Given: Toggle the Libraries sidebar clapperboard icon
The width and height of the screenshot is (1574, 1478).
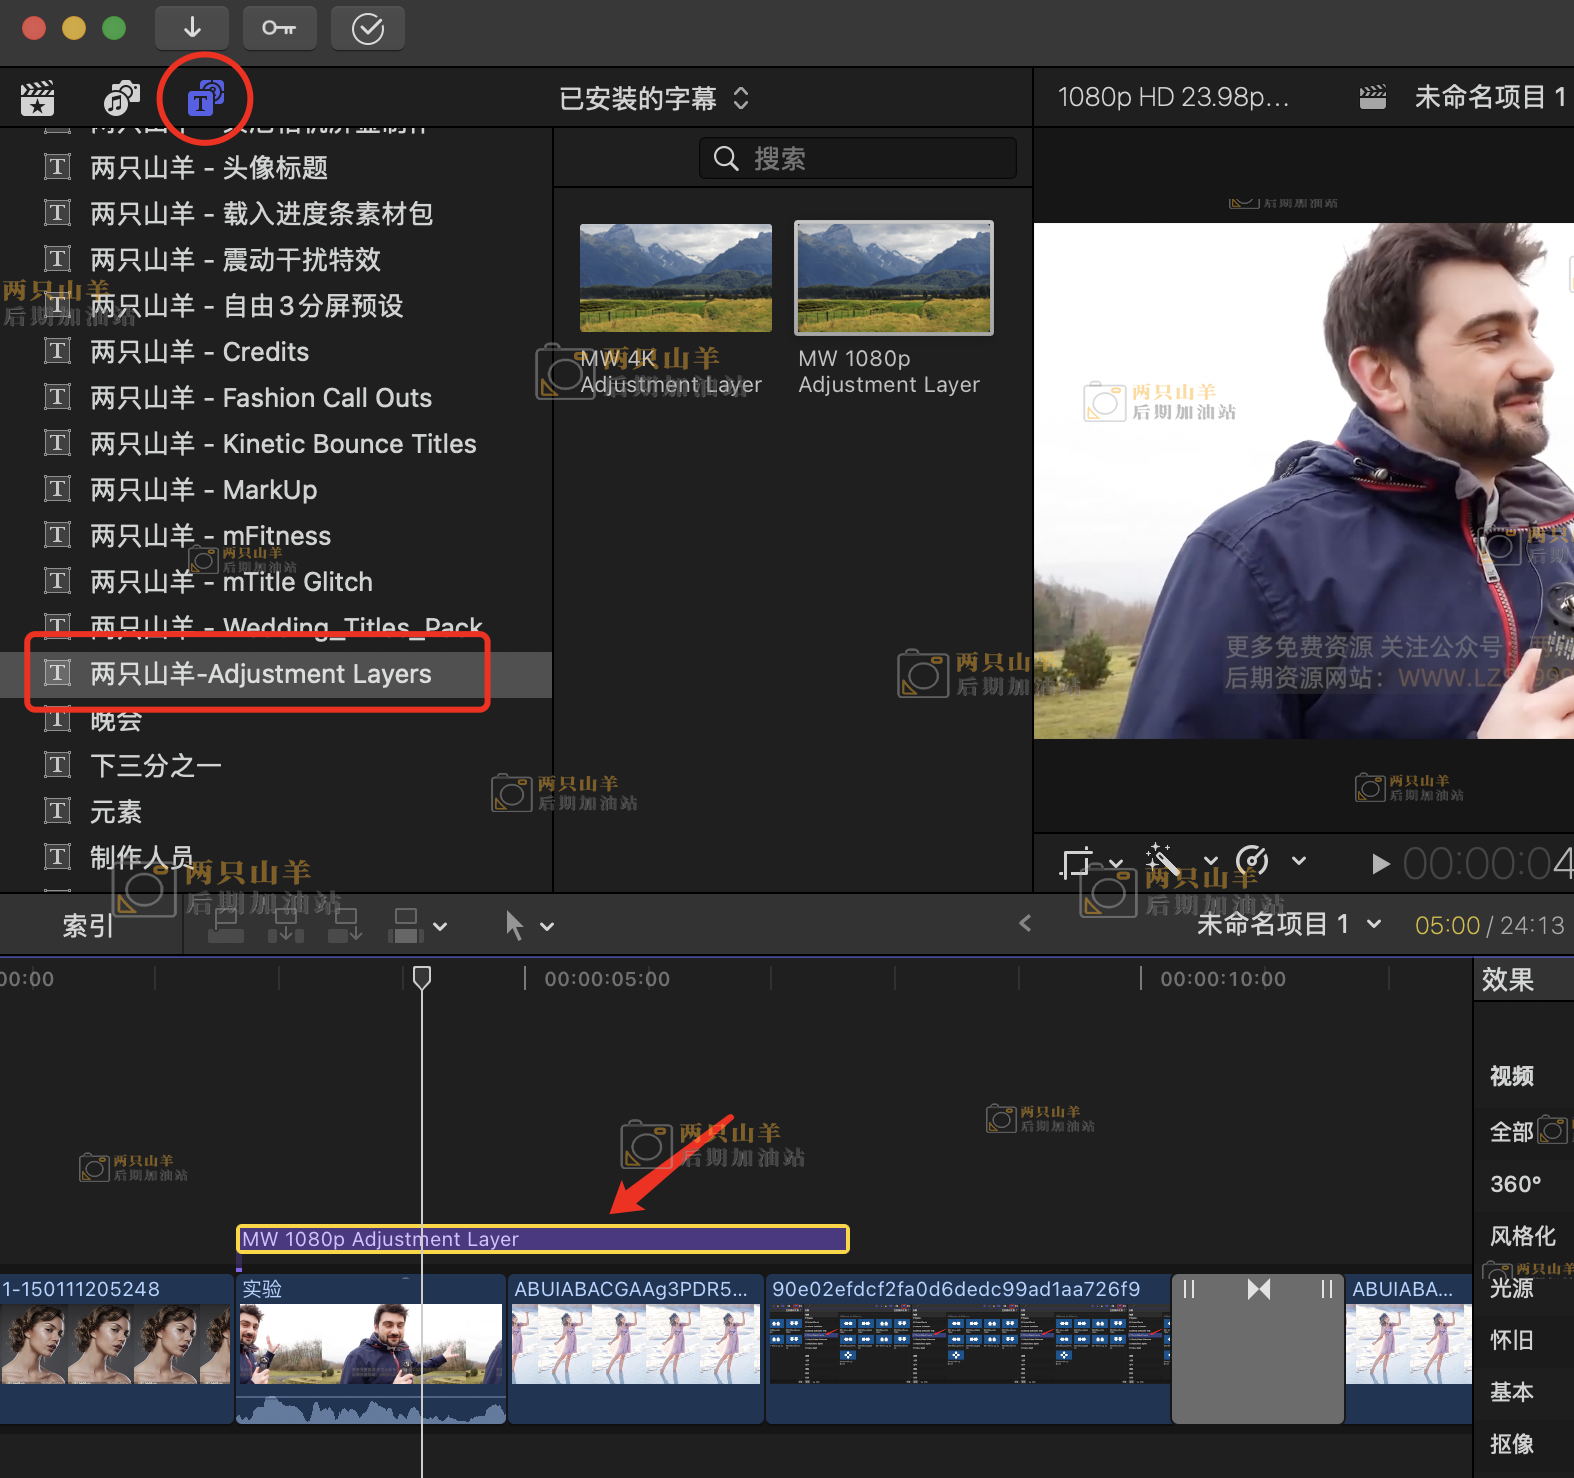Looking at the screenshot, I should tap(38, 98).
